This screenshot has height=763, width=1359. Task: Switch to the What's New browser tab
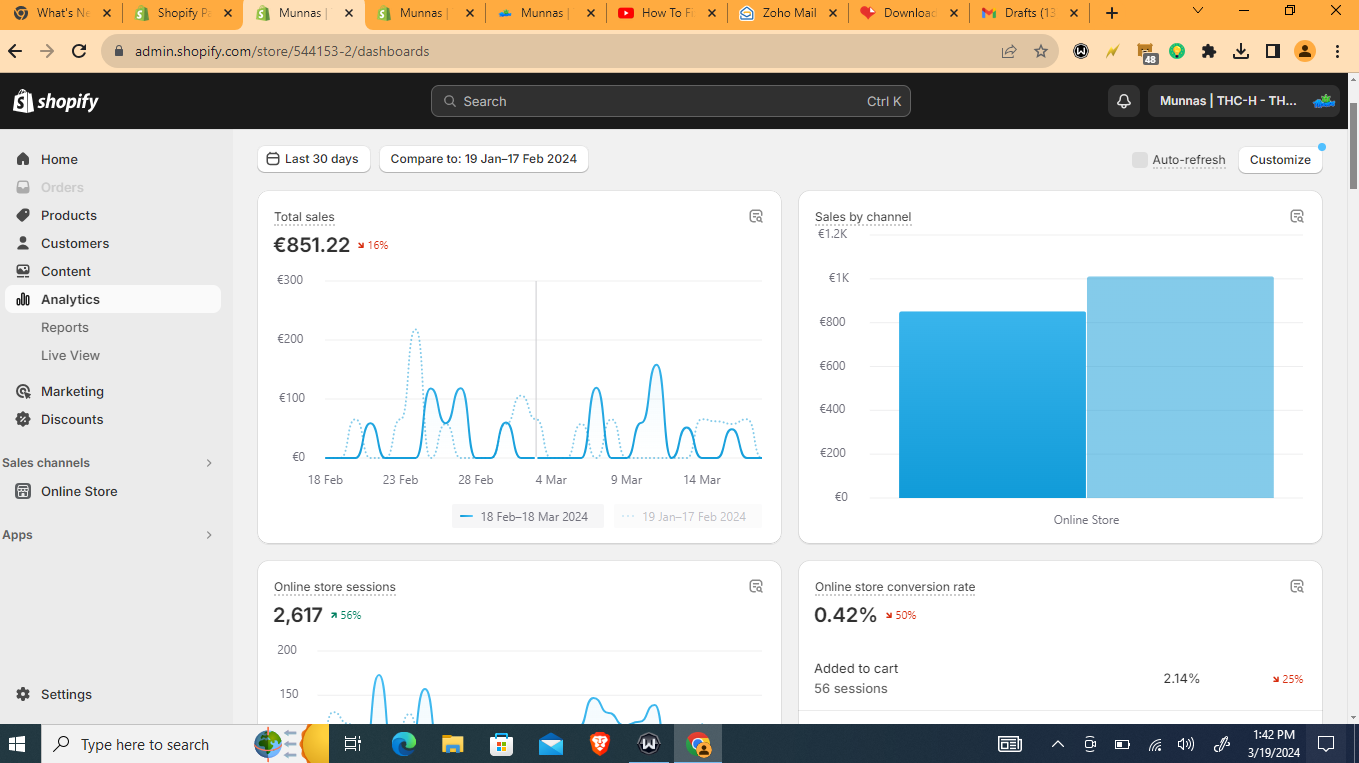[x=62, y=13]
